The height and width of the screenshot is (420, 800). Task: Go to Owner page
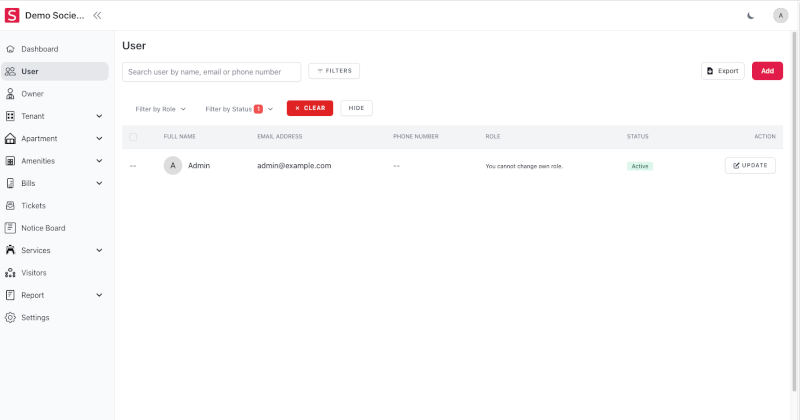(x=32, y=94)
